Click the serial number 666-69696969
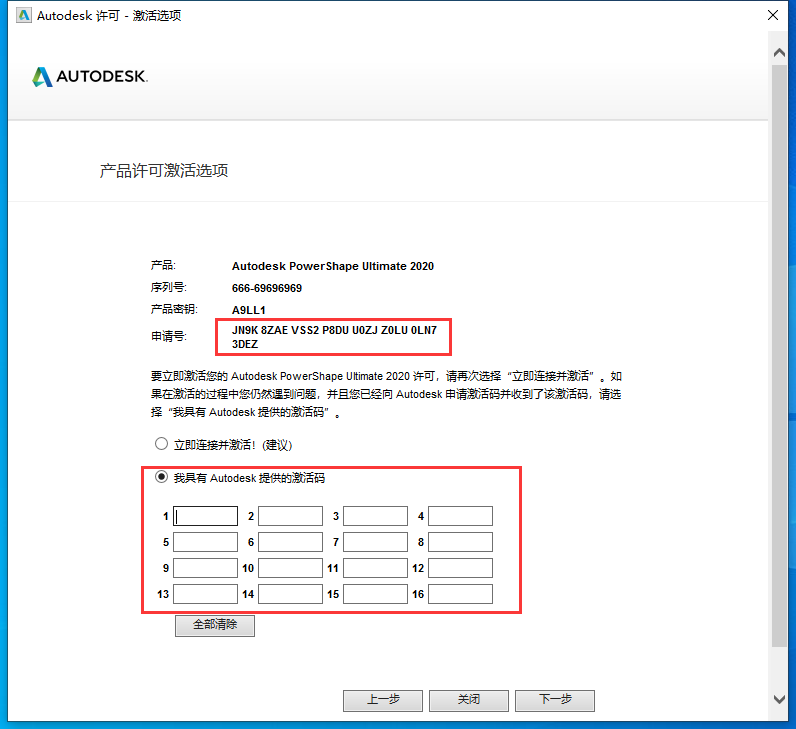796x729 pixels. 267,288
